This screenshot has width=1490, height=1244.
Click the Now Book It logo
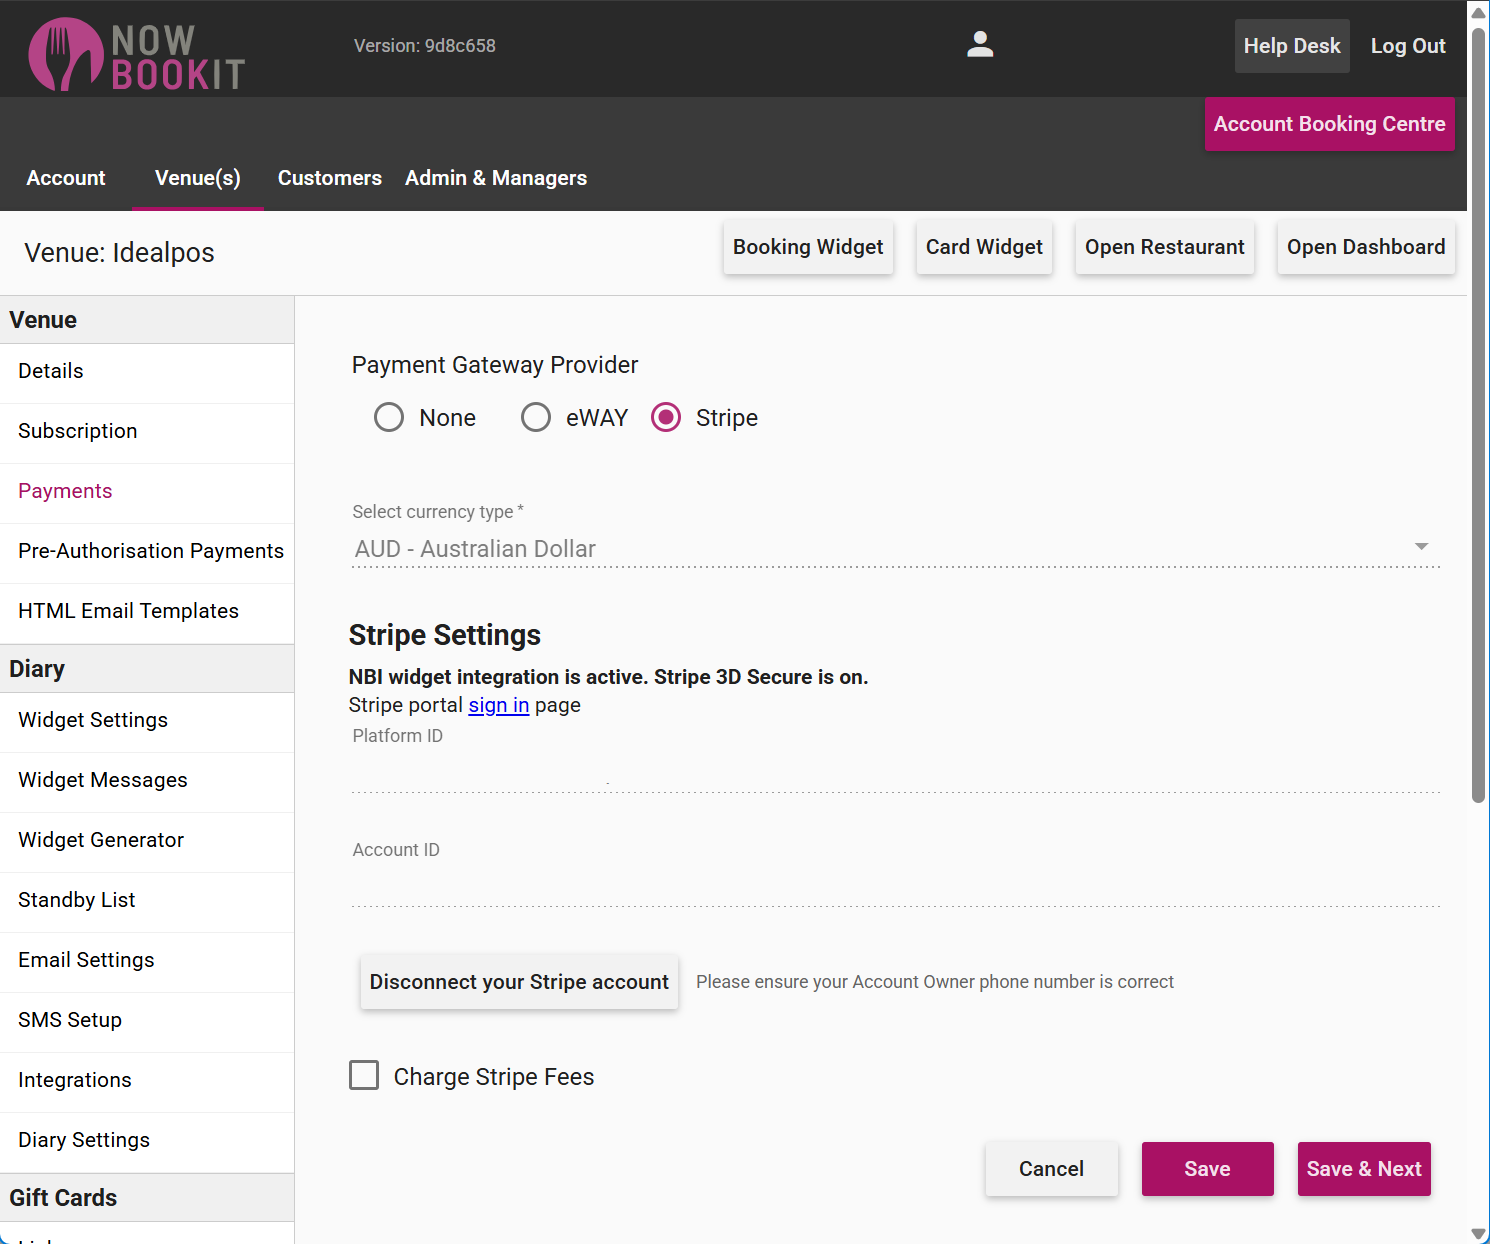coord(137,55)
